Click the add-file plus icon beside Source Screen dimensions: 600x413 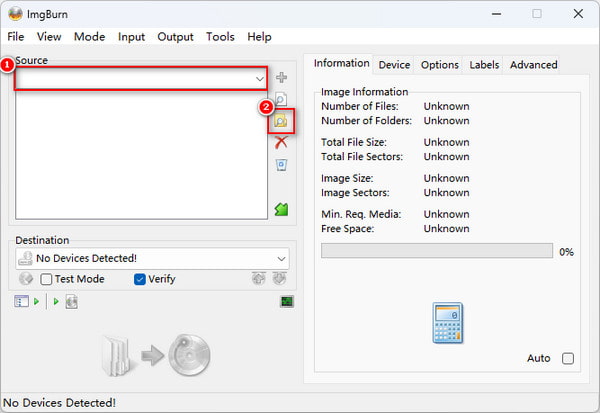[282, 77]
